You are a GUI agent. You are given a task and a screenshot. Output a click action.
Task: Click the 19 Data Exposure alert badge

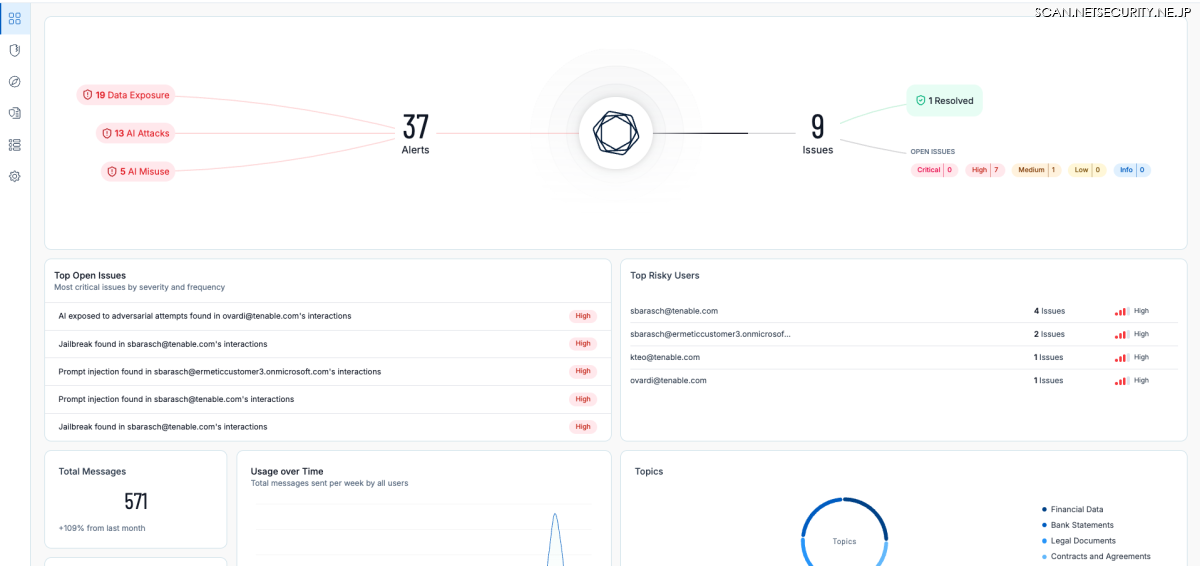[126, 95]
